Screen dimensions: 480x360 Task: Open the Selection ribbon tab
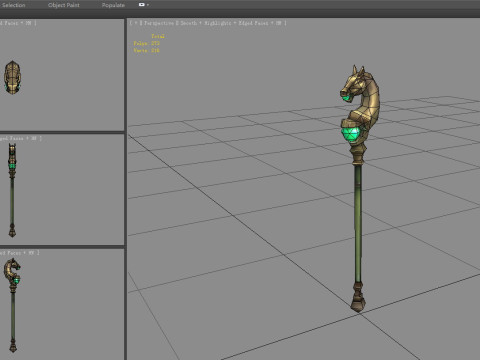(13, 5)
